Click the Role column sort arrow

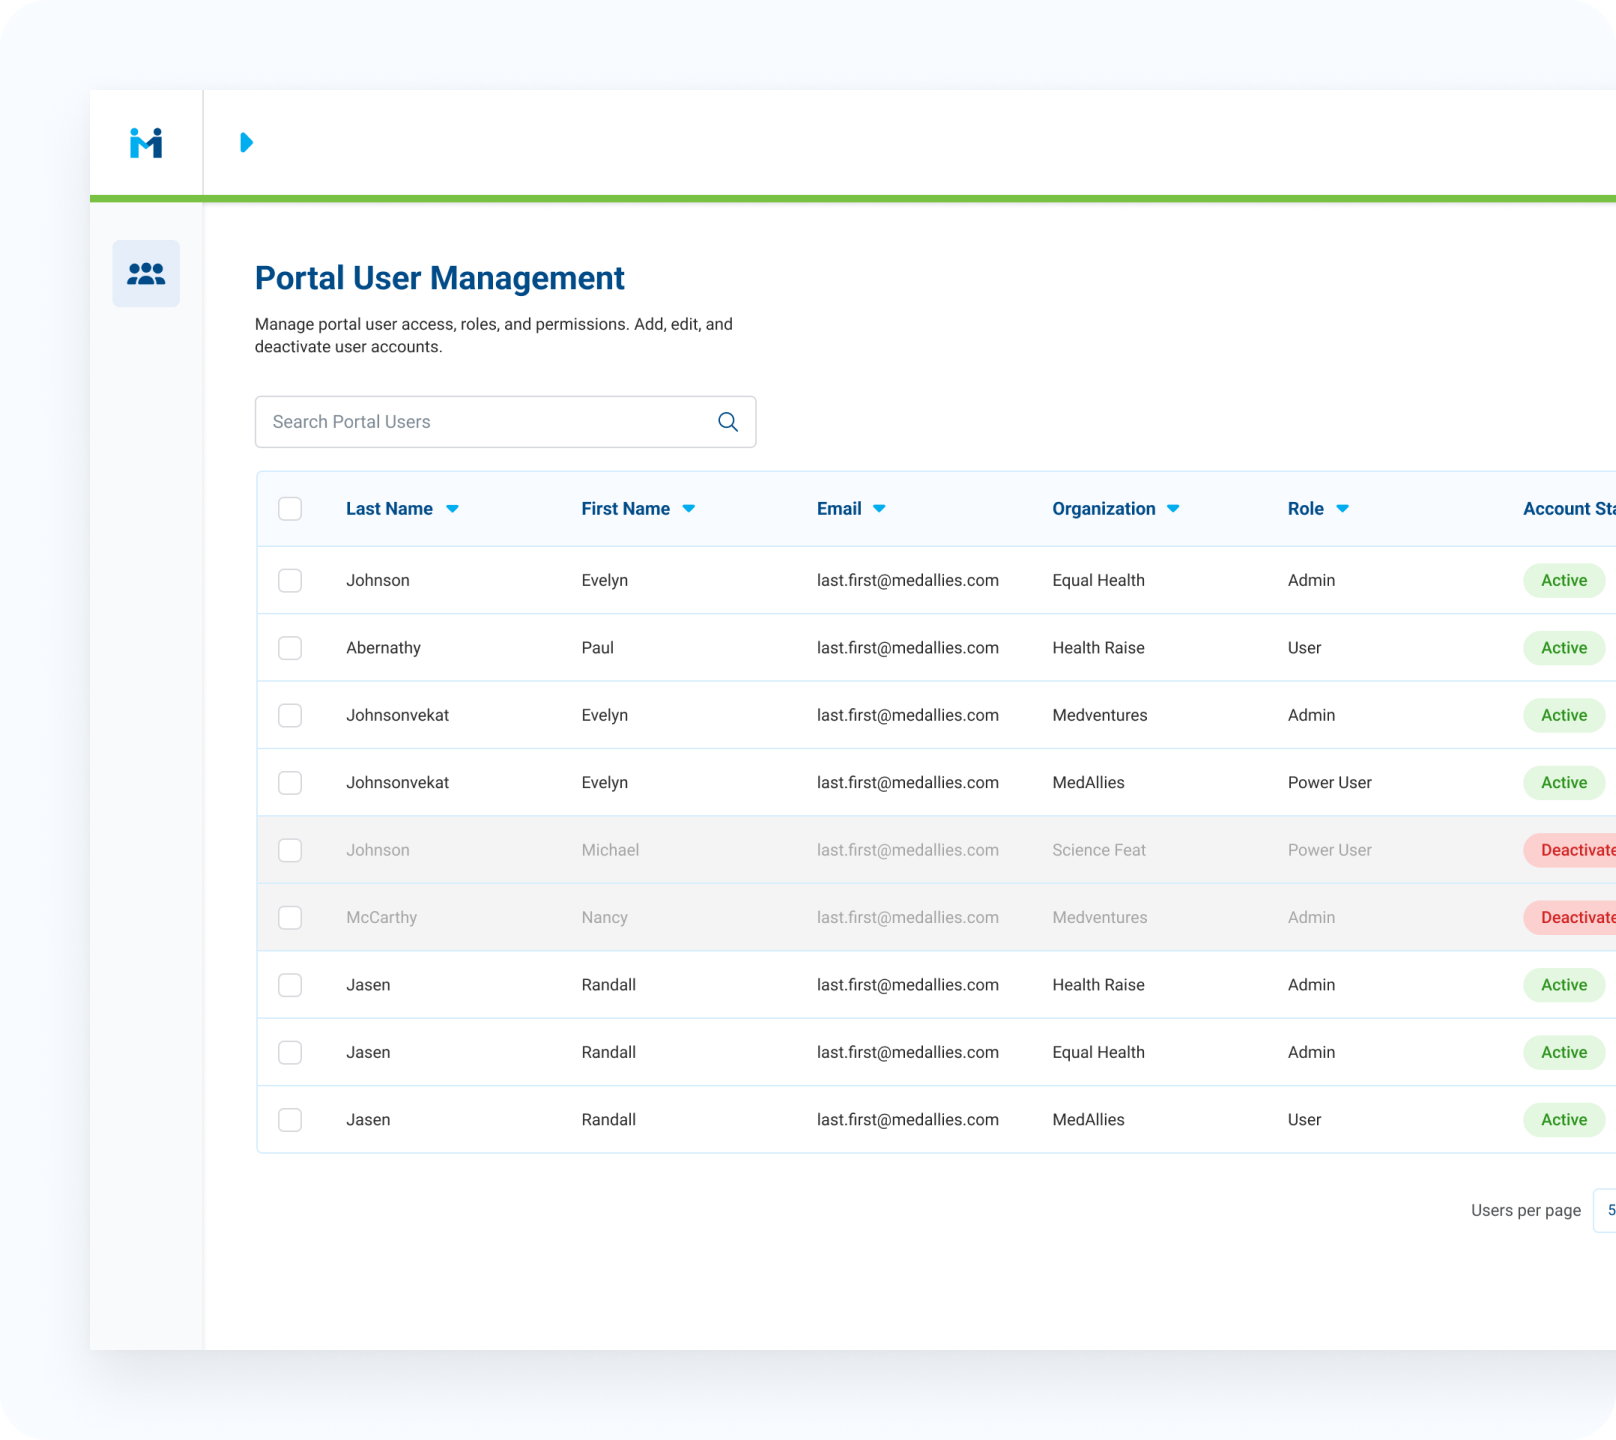pyautogui.click(x=1342, y=509)
